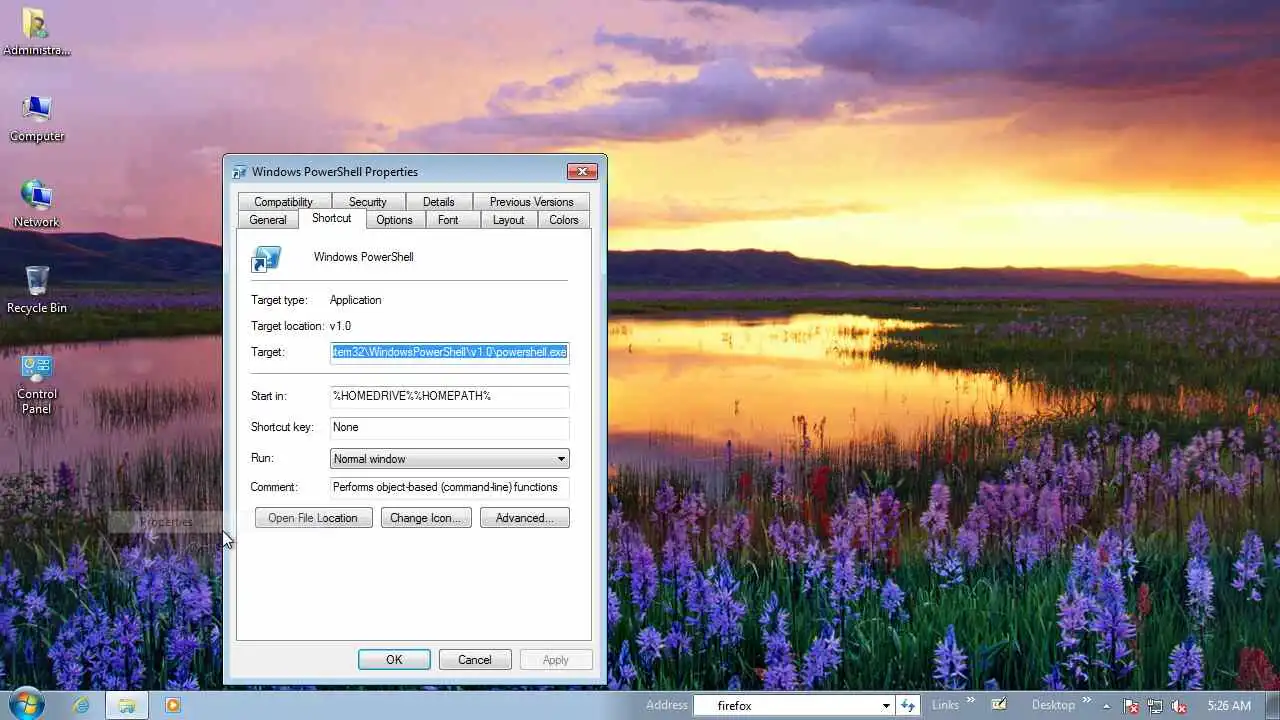
Task: Switch to the Options tab
Action: click(x=394, y=220)
